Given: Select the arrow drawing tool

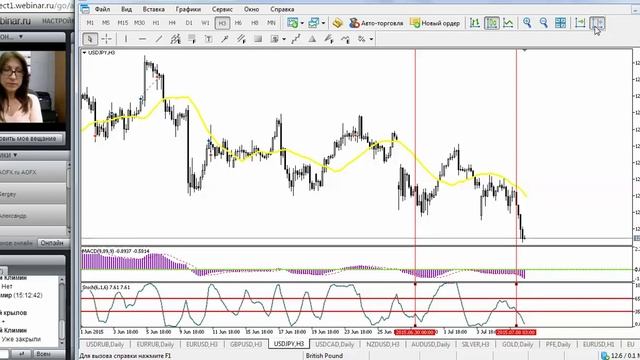Looking at the screenshot, I should (224, 39).
